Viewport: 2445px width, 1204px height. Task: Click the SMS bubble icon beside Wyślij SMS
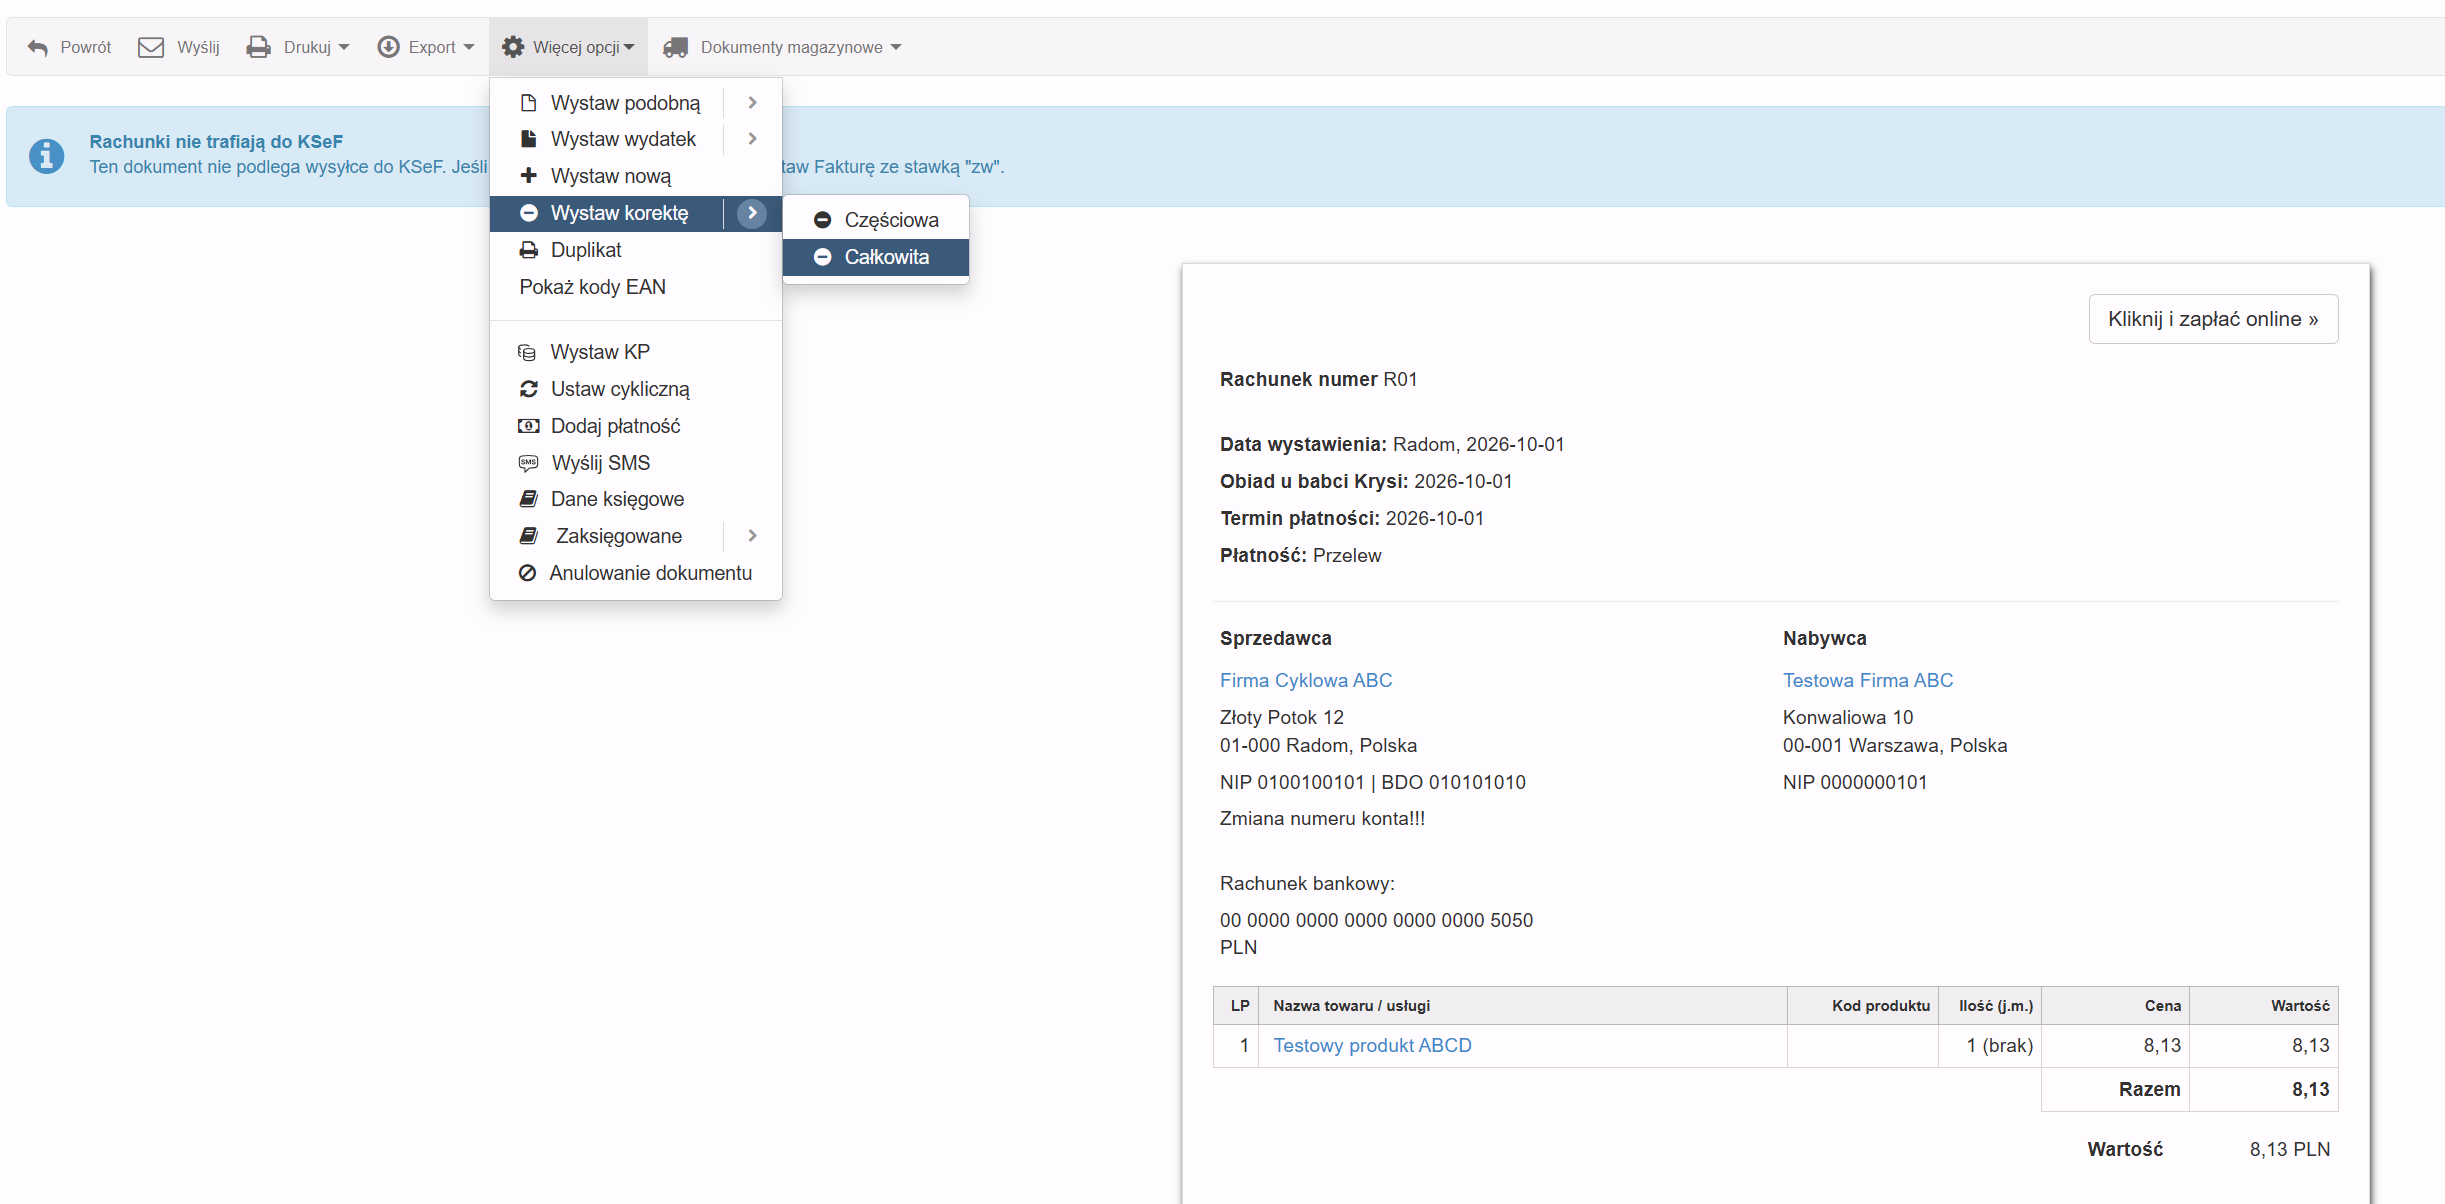(x=528, y=463)
